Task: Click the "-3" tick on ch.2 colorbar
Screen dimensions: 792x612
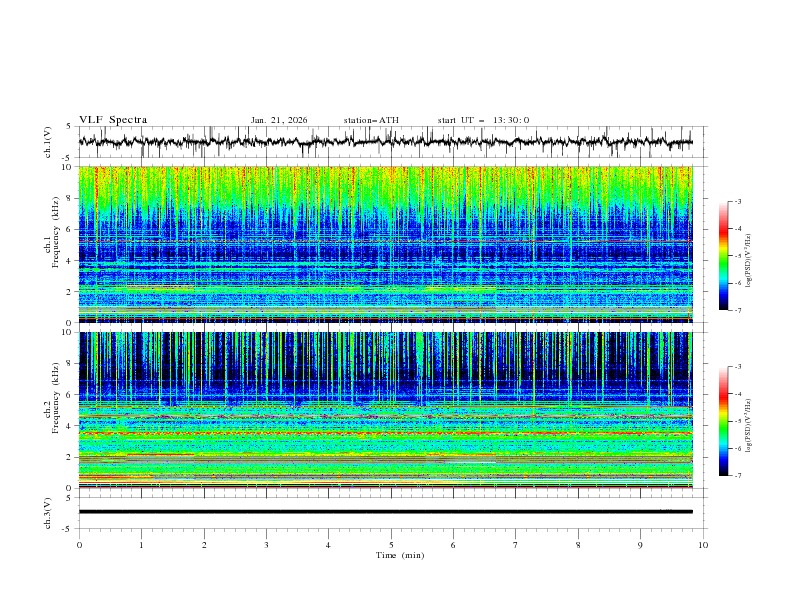Action: (738, 367)
